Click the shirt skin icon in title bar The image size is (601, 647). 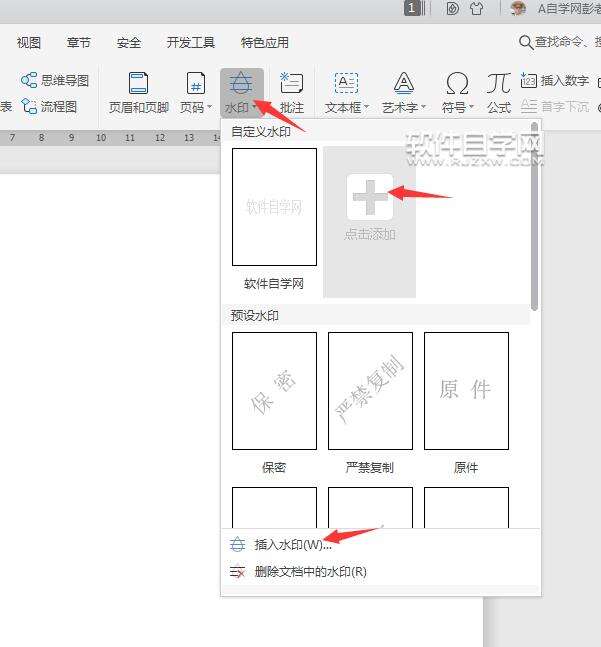[x=476, y=9]
